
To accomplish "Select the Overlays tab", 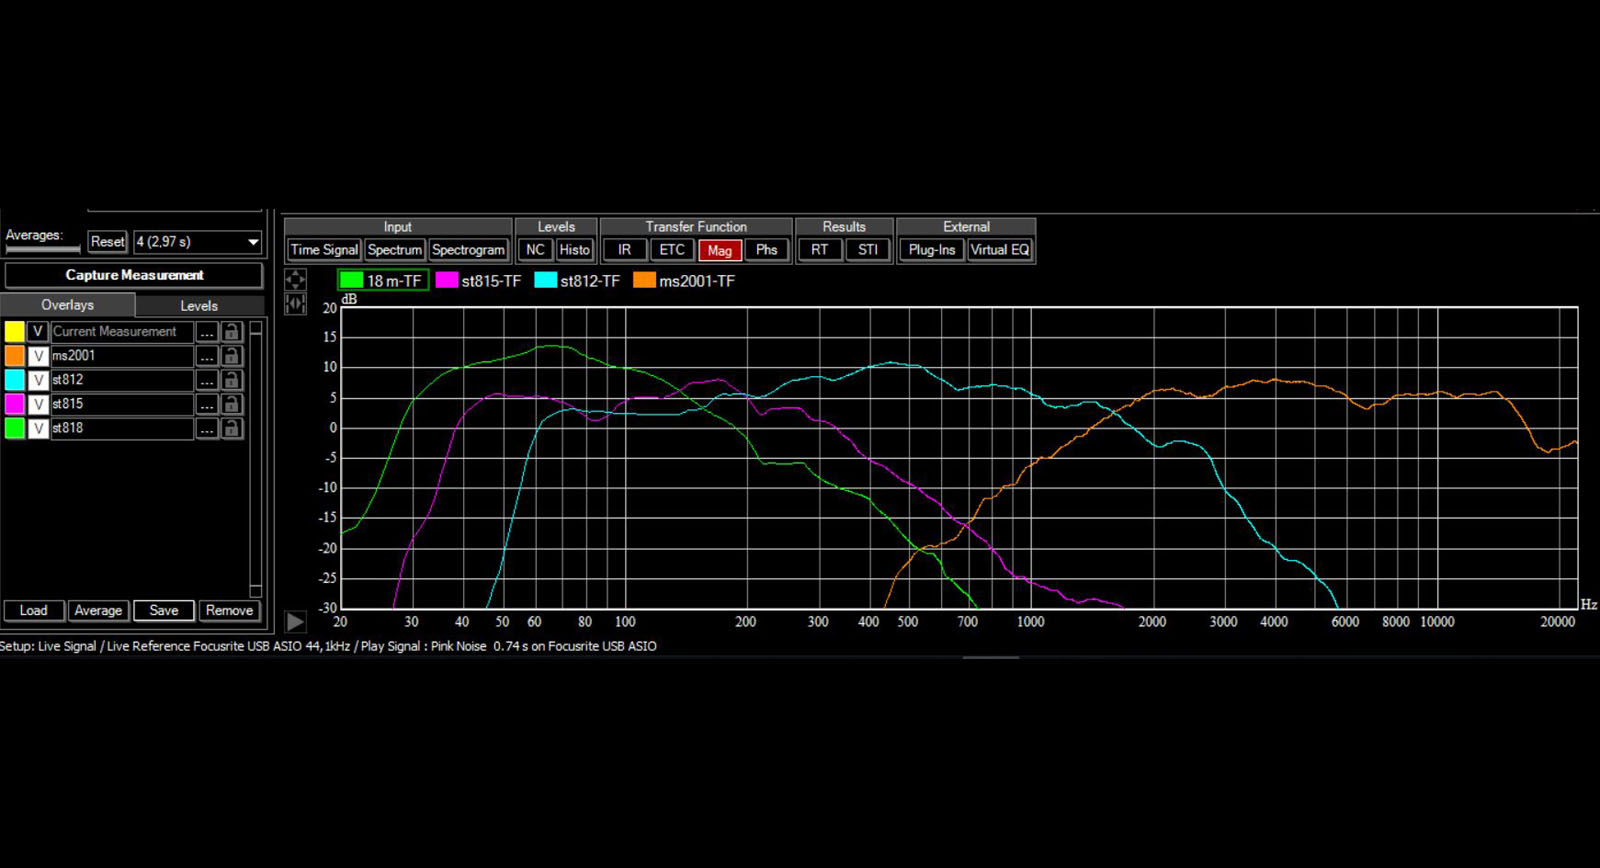I will click(68, 305).
